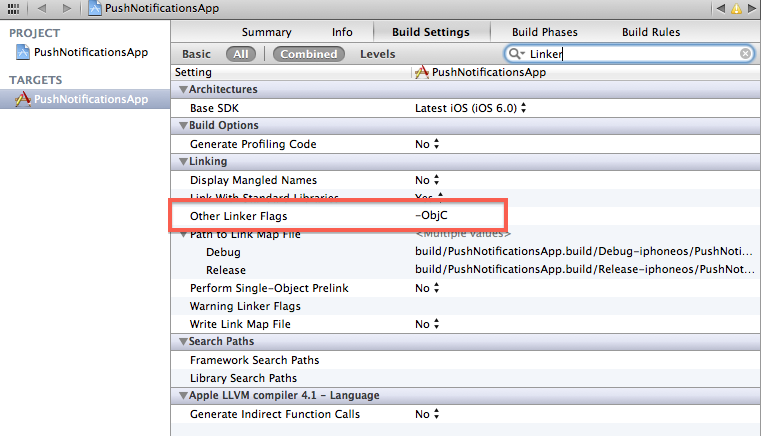The height and width of the screenshot is (436, 761).
Task: Clear the Linker search field
Action: coord(745,53)
